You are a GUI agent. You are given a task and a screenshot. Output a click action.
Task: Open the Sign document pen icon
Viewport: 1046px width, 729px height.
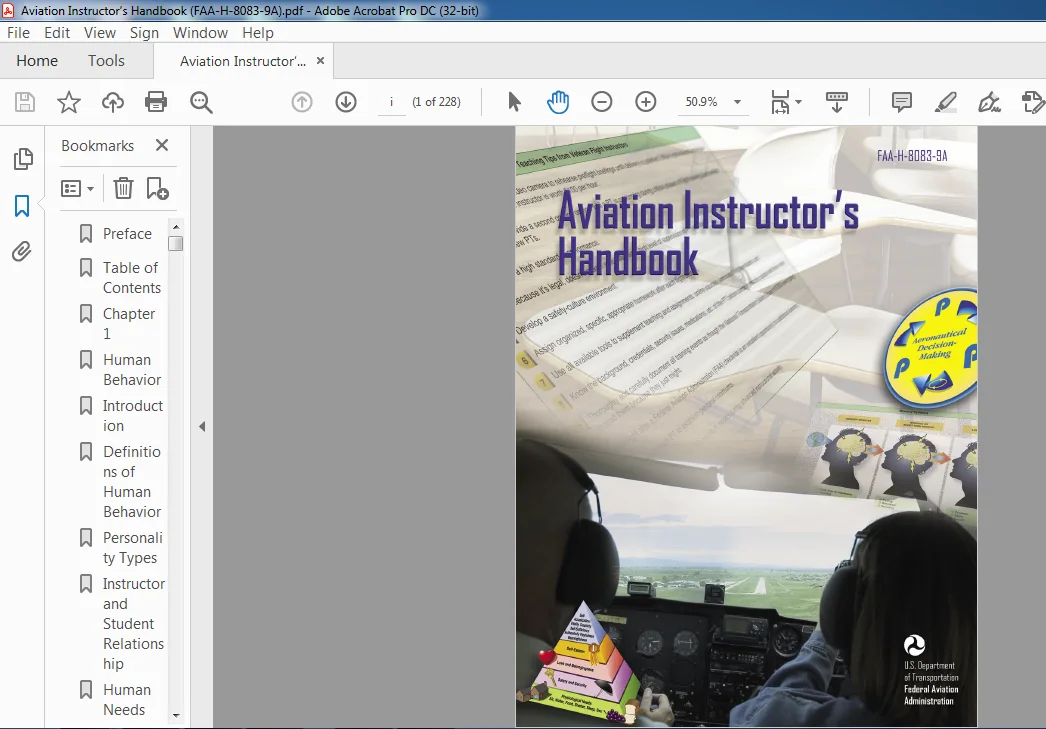click(989, 102)
